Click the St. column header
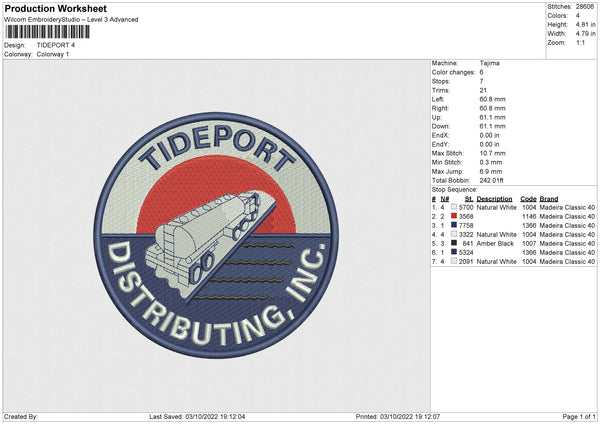 click(468, 198)
